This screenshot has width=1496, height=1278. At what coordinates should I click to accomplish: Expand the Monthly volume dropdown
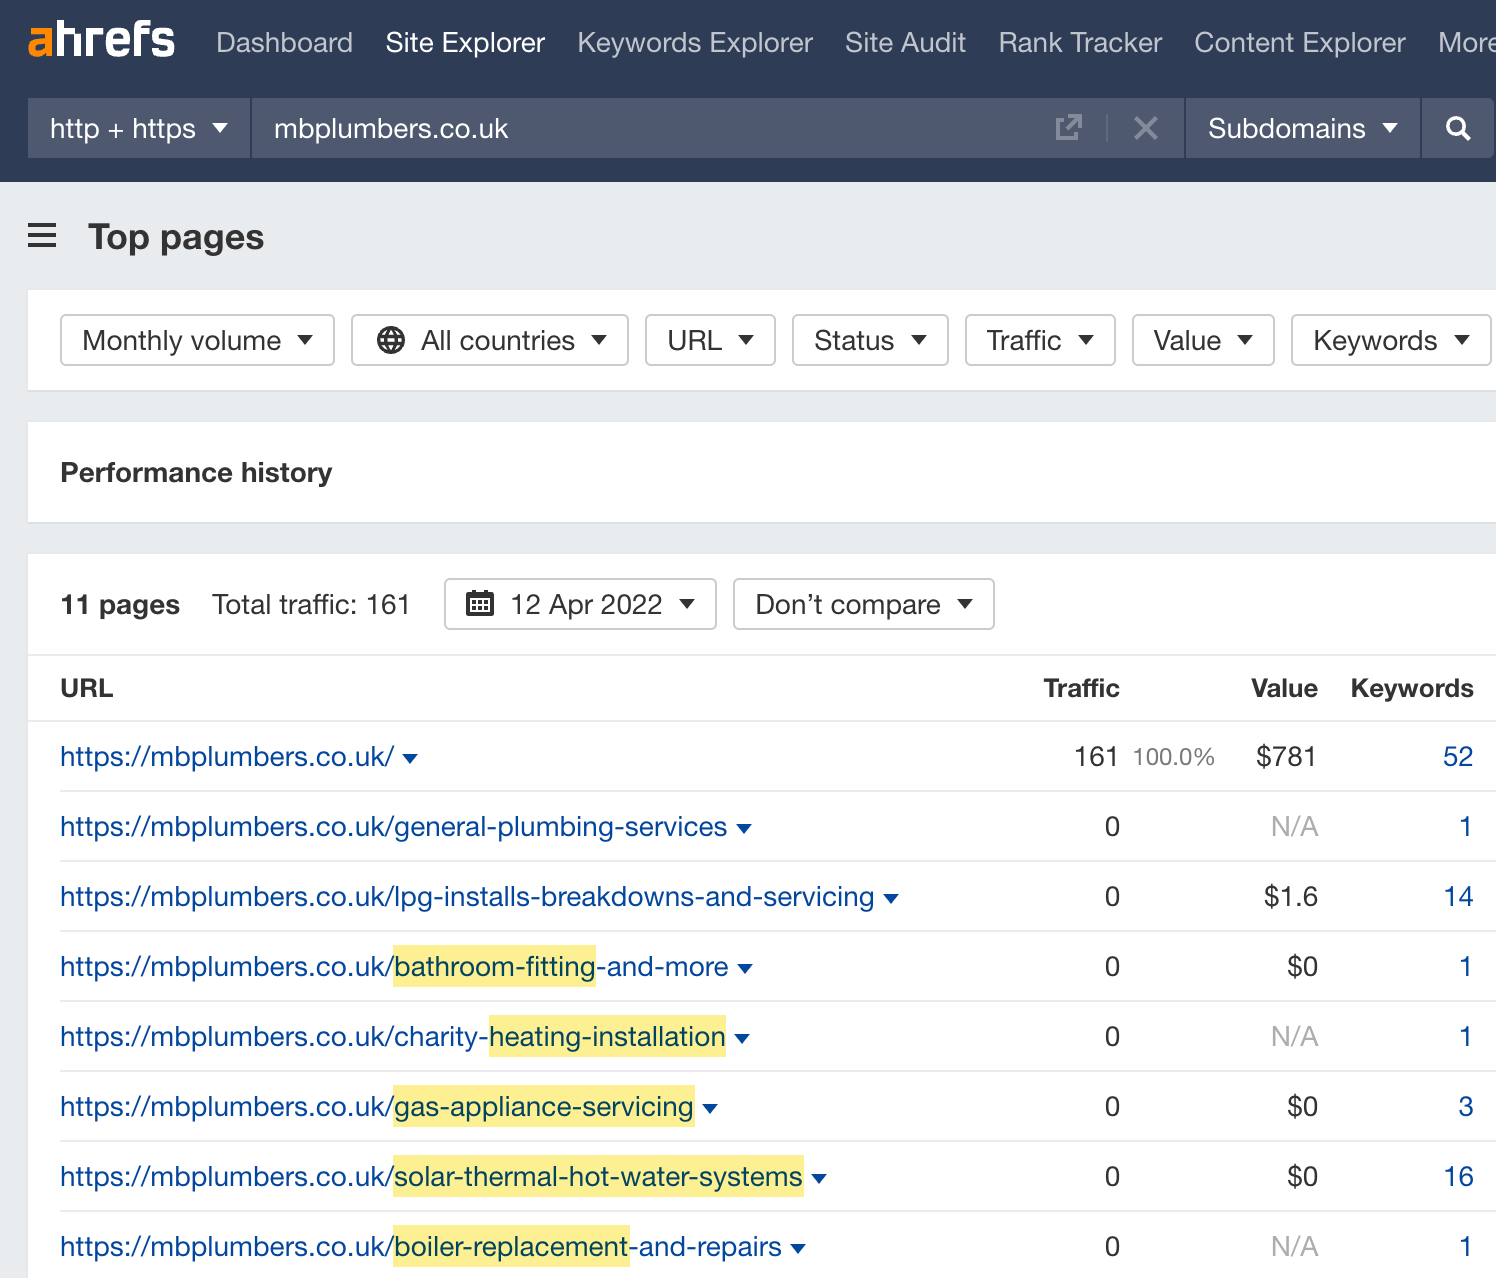pos(196,340)
